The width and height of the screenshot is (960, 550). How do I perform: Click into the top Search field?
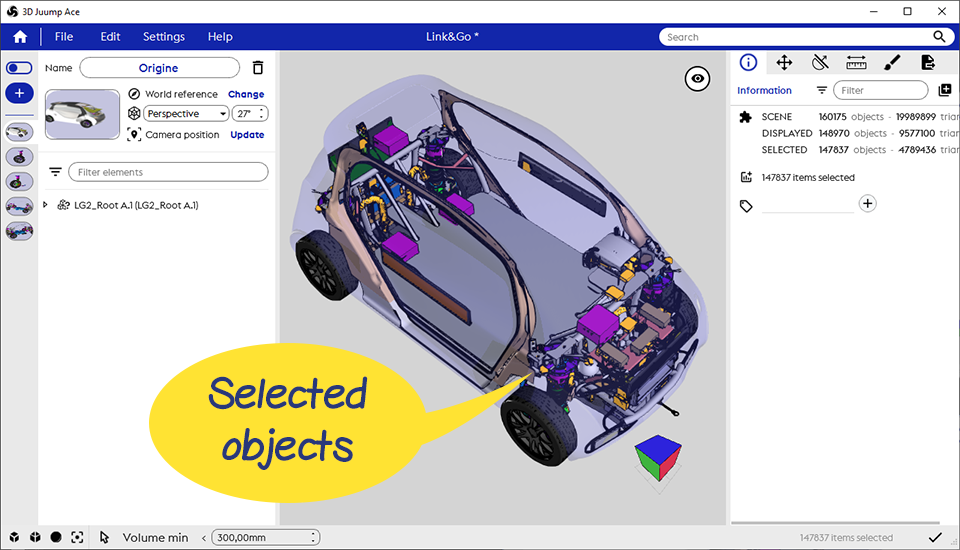click(796, 37)
